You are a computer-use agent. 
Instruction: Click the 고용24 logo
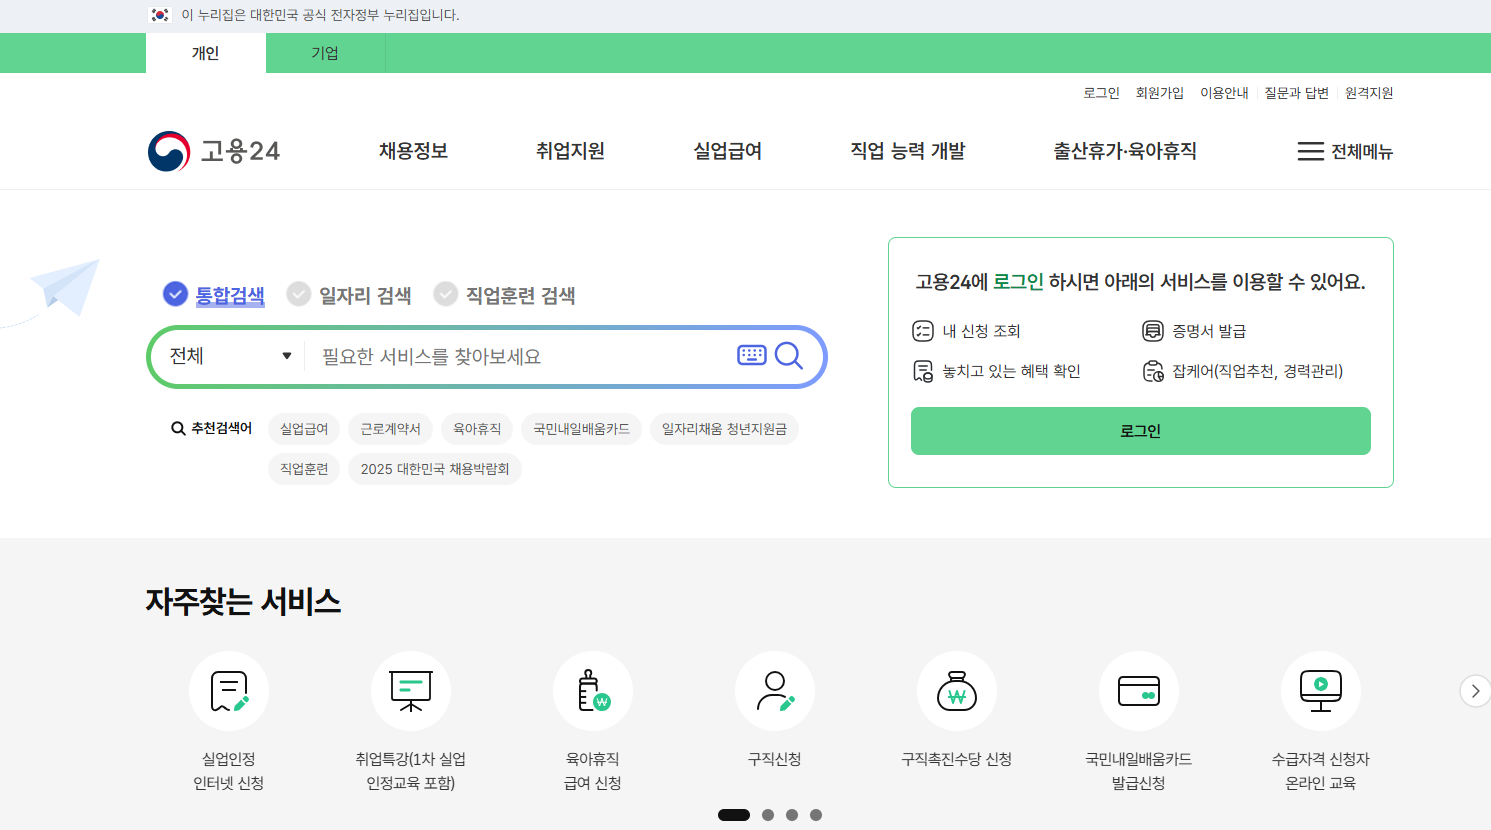(x=214, y=151)
